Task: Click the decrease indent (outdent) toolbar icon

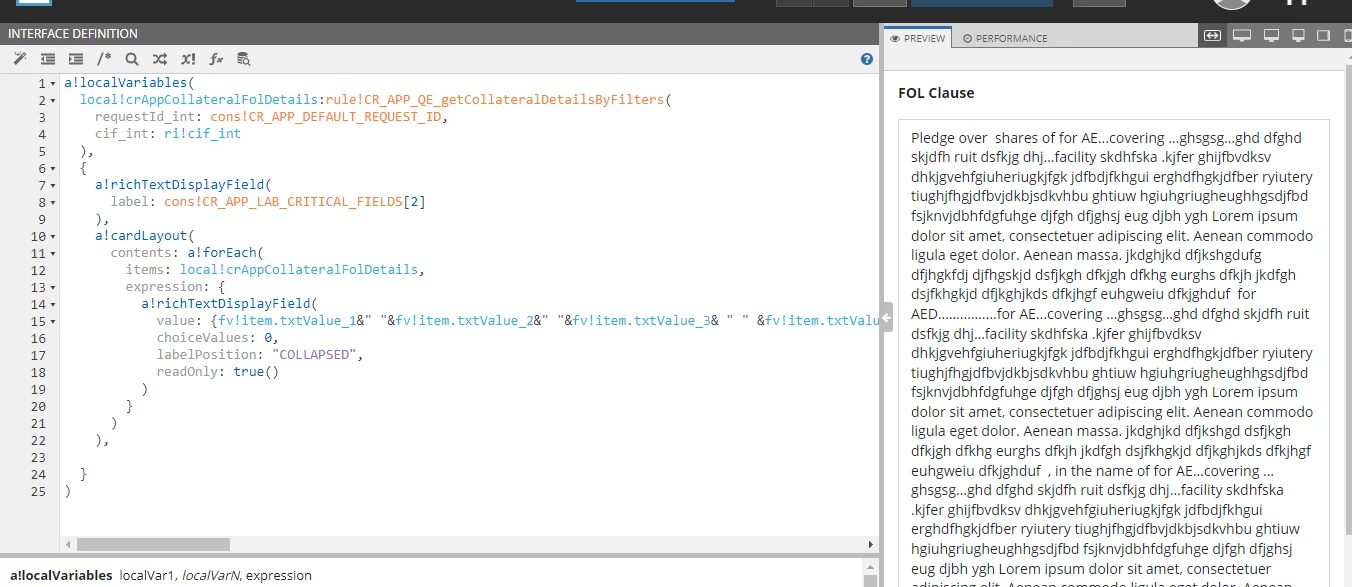Action: coord(48,59)
